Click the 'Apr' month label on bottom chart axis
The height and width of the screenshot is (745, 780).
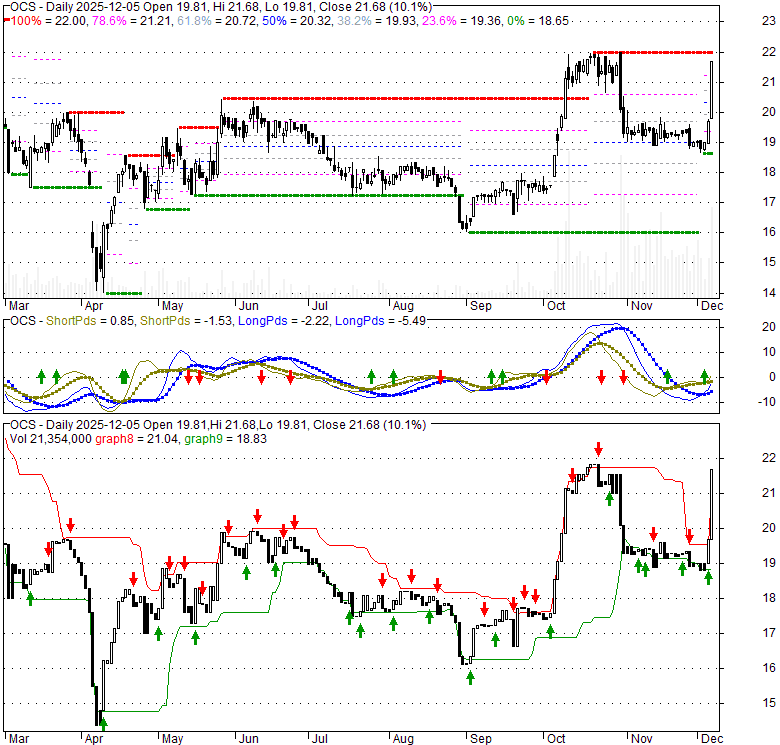(94, 739)
